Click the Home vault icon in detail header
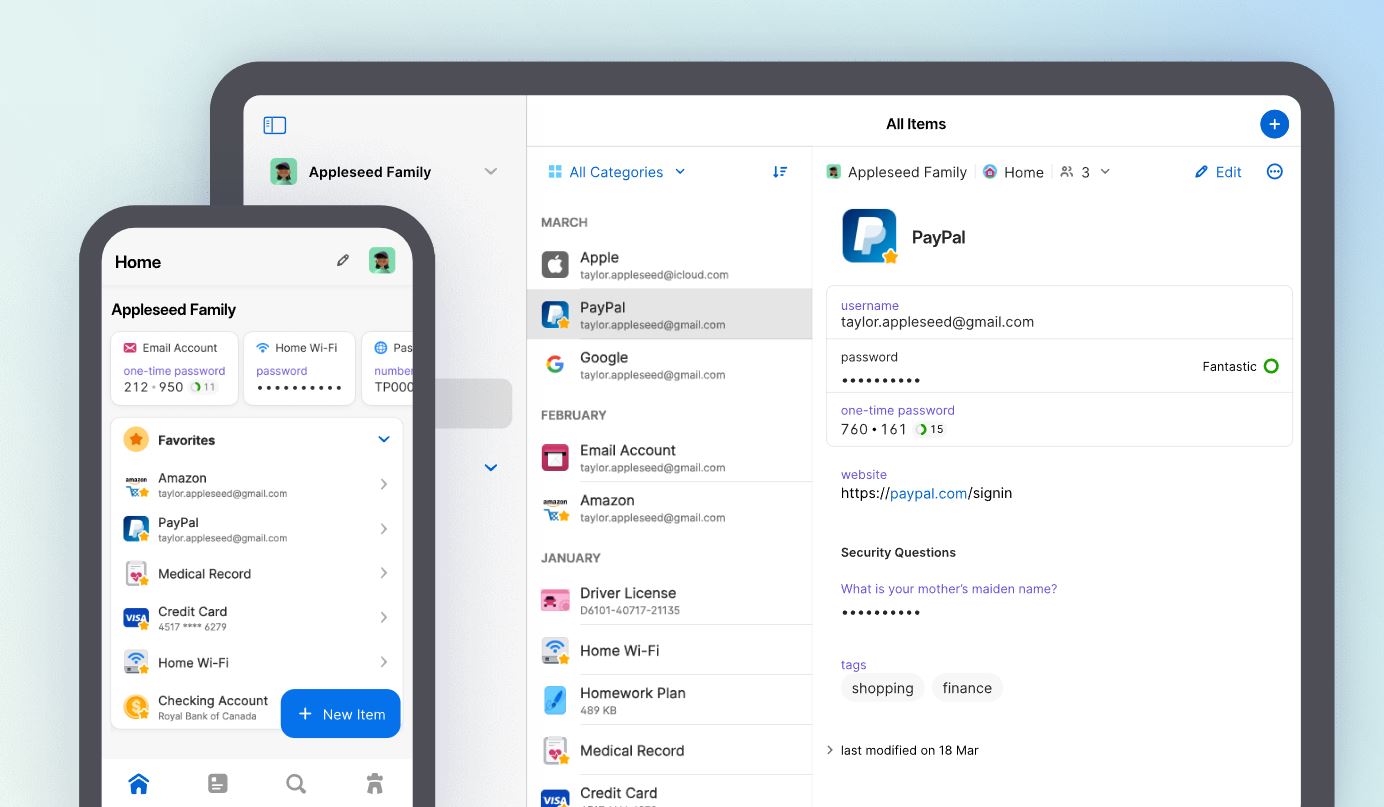This screenshot has height=807, width=1384. pyautogui.click(x=990, y=172)
